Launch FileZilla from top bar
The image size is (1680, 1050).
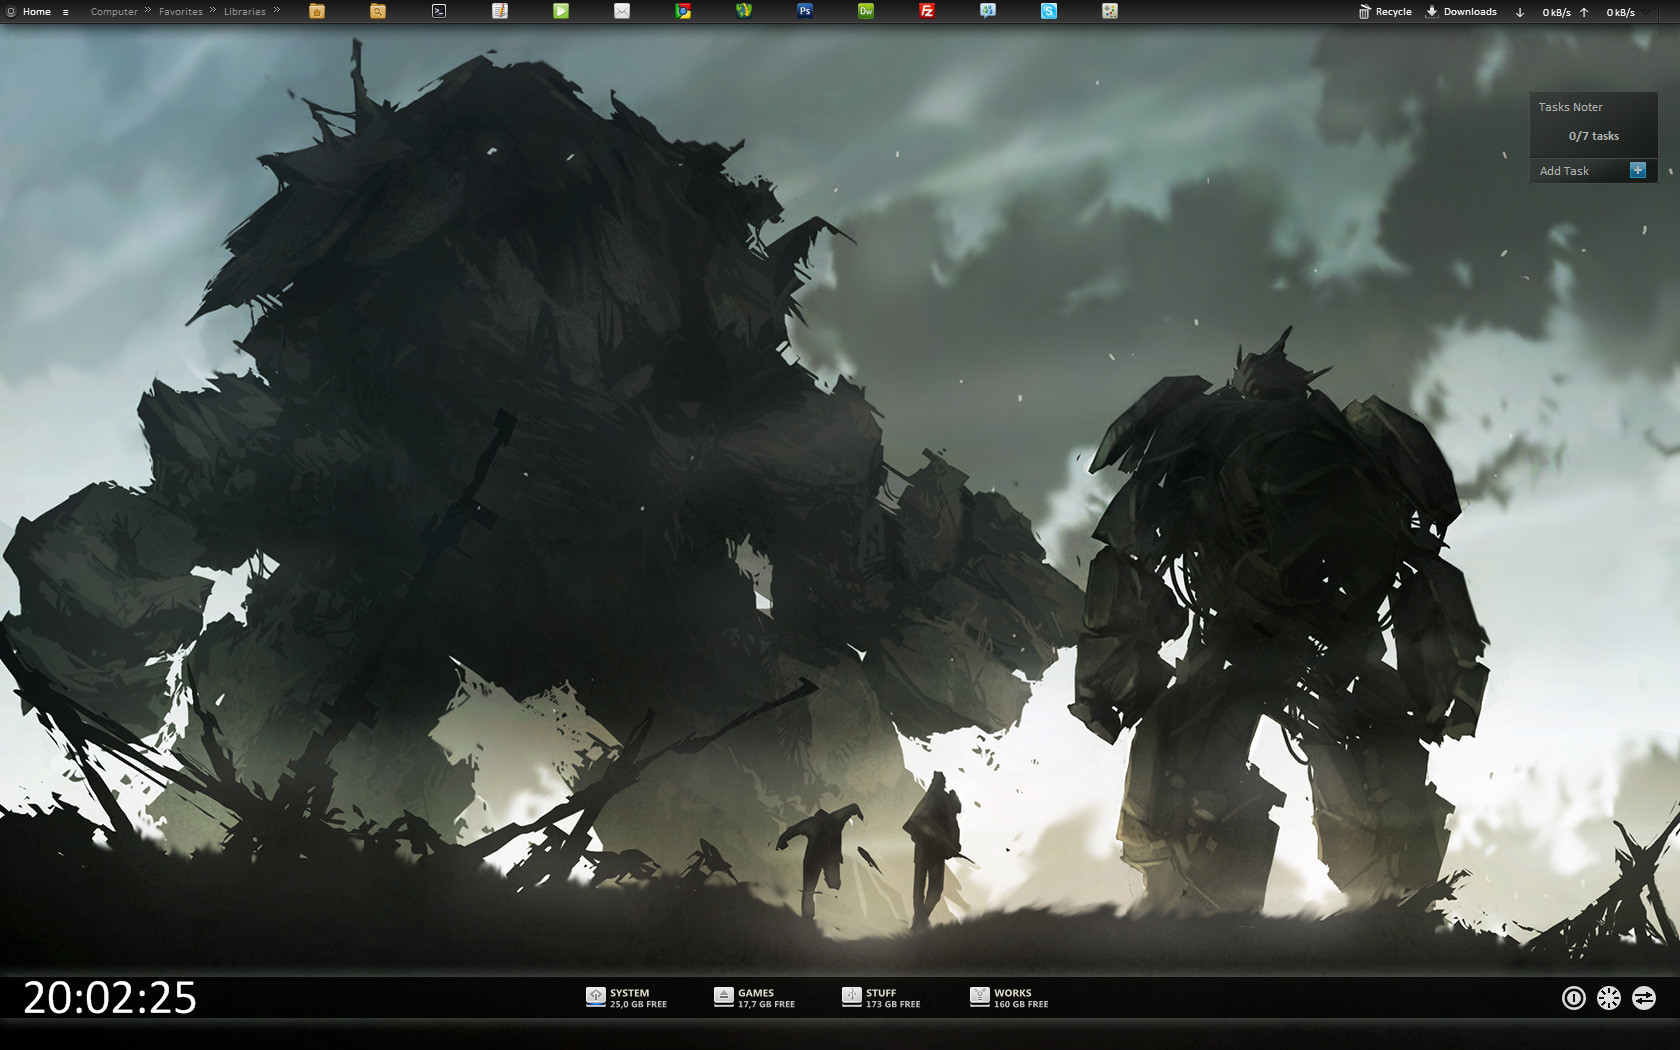pyautogui.click(x=927, y=11)
